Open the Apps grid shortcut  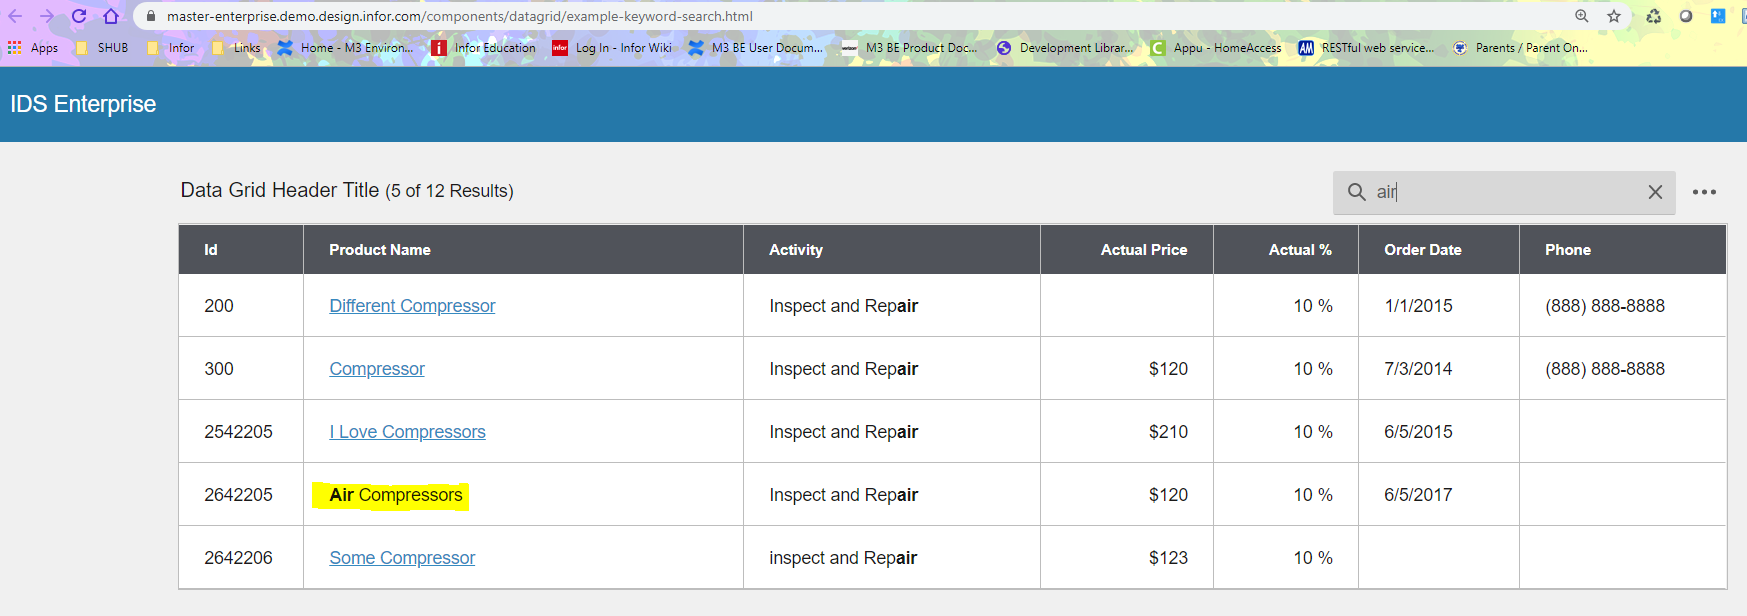tap(33, 48)
